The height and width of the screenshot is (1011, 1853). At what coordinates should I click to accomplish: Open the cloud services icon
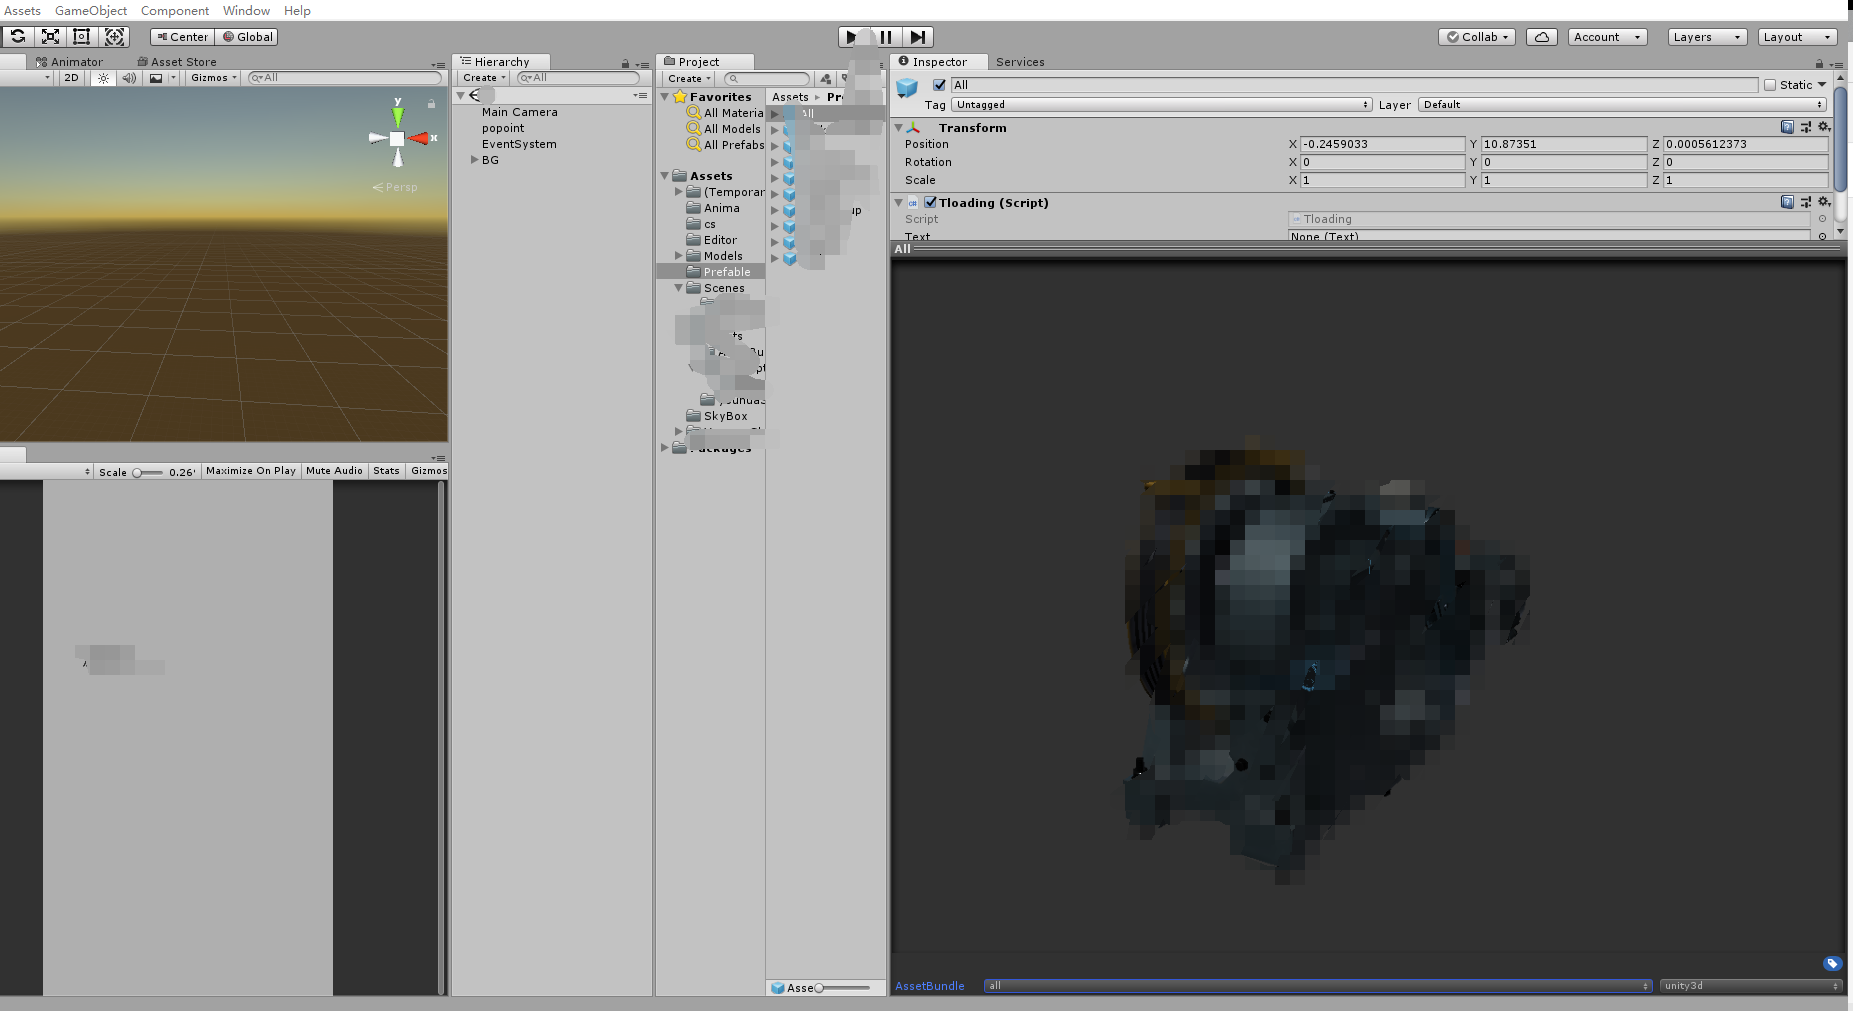click(x=1542, y=37)
